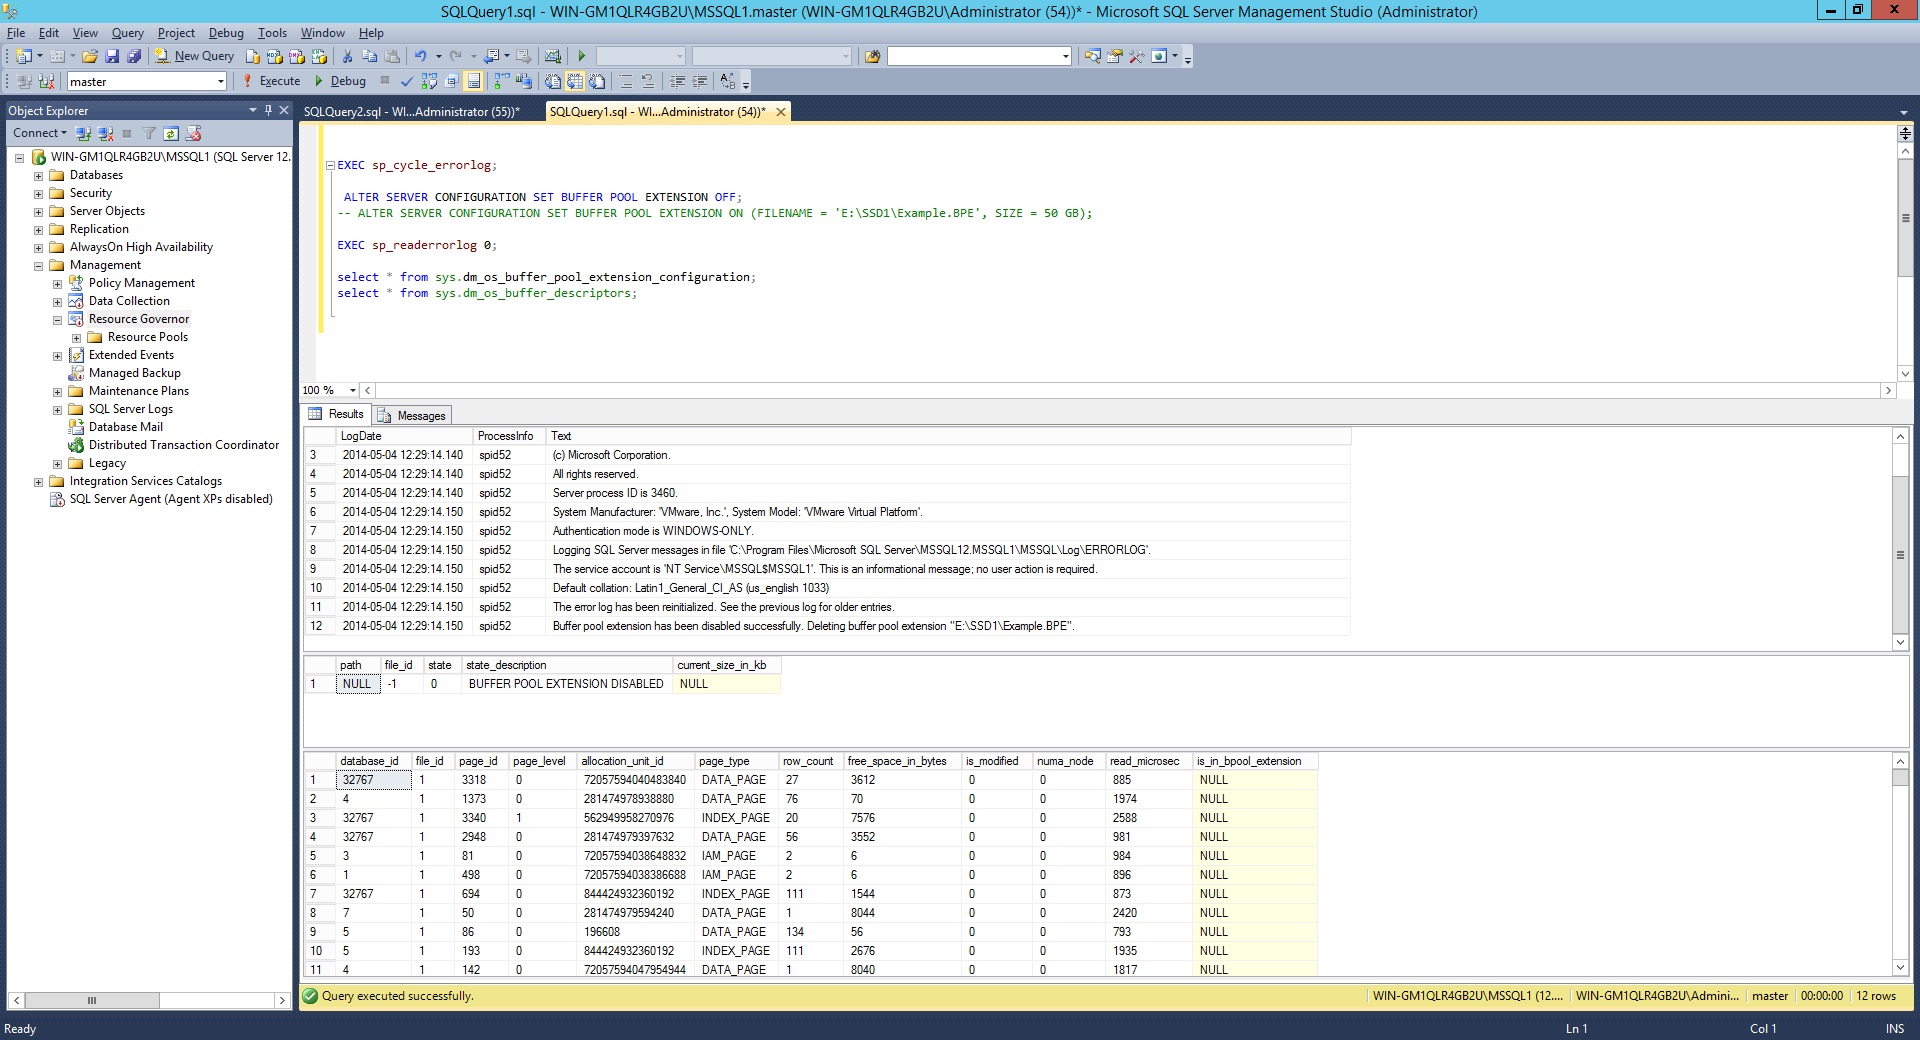The image size is (1920, 1040).
Task: Click the Cut scissors toolbar icon
Action: [347, 56]
